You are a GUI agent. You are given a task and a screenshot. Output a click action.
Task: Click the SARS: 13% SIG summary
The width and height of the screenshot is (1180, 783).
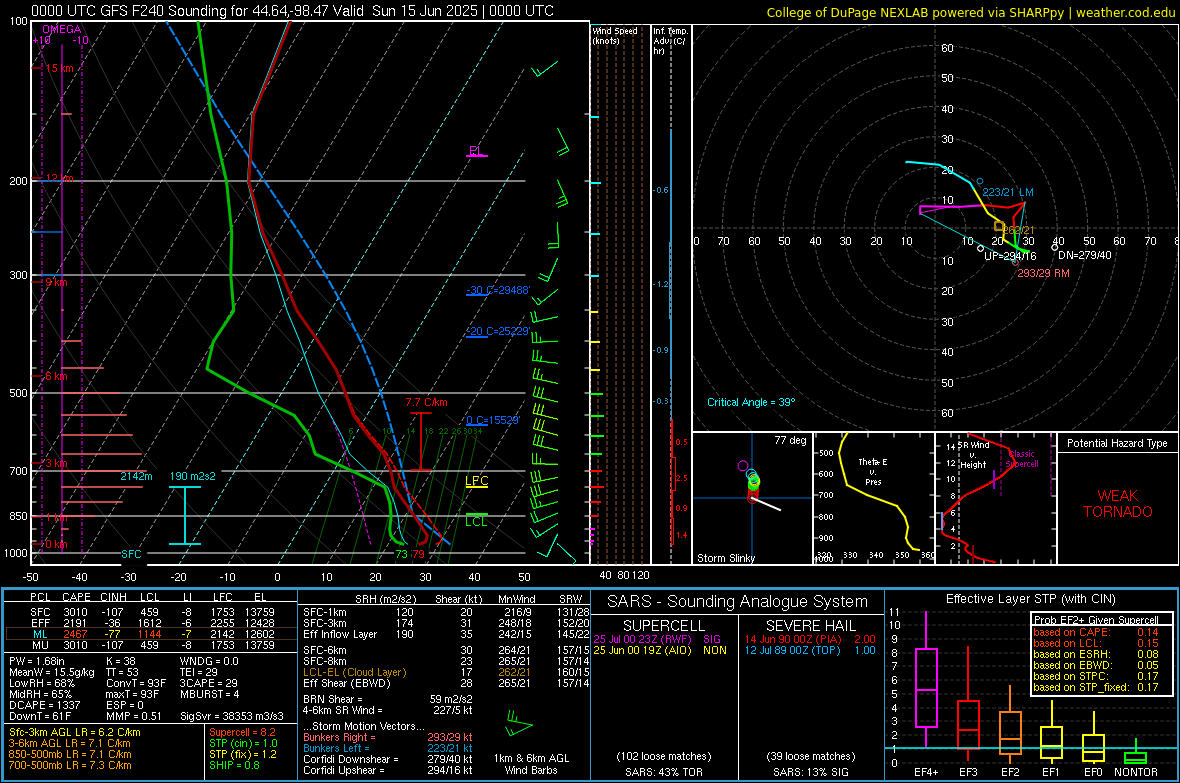810,772
